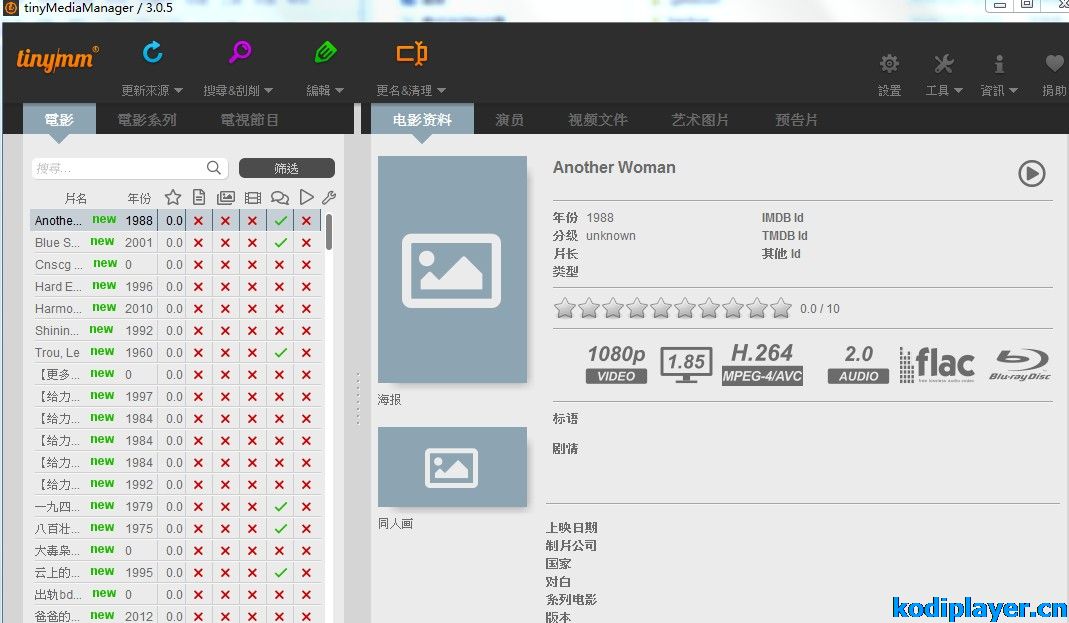Click the 1080p video badge
1069x623 pixels.
[616, 363]
